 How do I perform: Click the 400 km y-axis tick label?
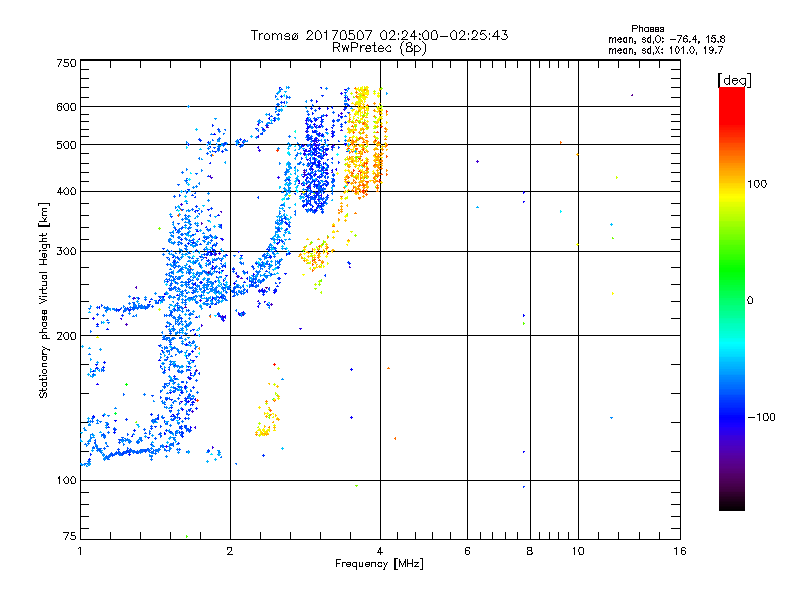pos(66,191)
